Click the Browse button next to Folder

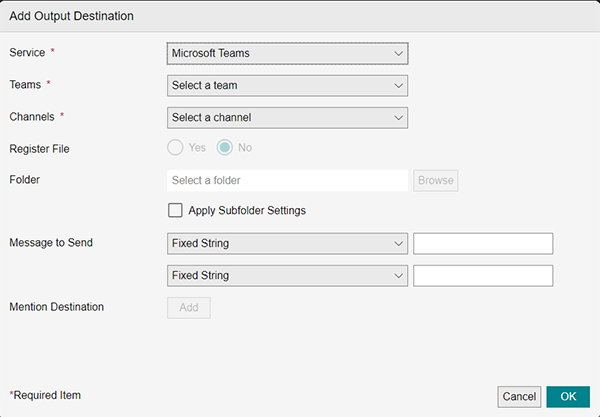pyautogui.click(x=435, y=181)
